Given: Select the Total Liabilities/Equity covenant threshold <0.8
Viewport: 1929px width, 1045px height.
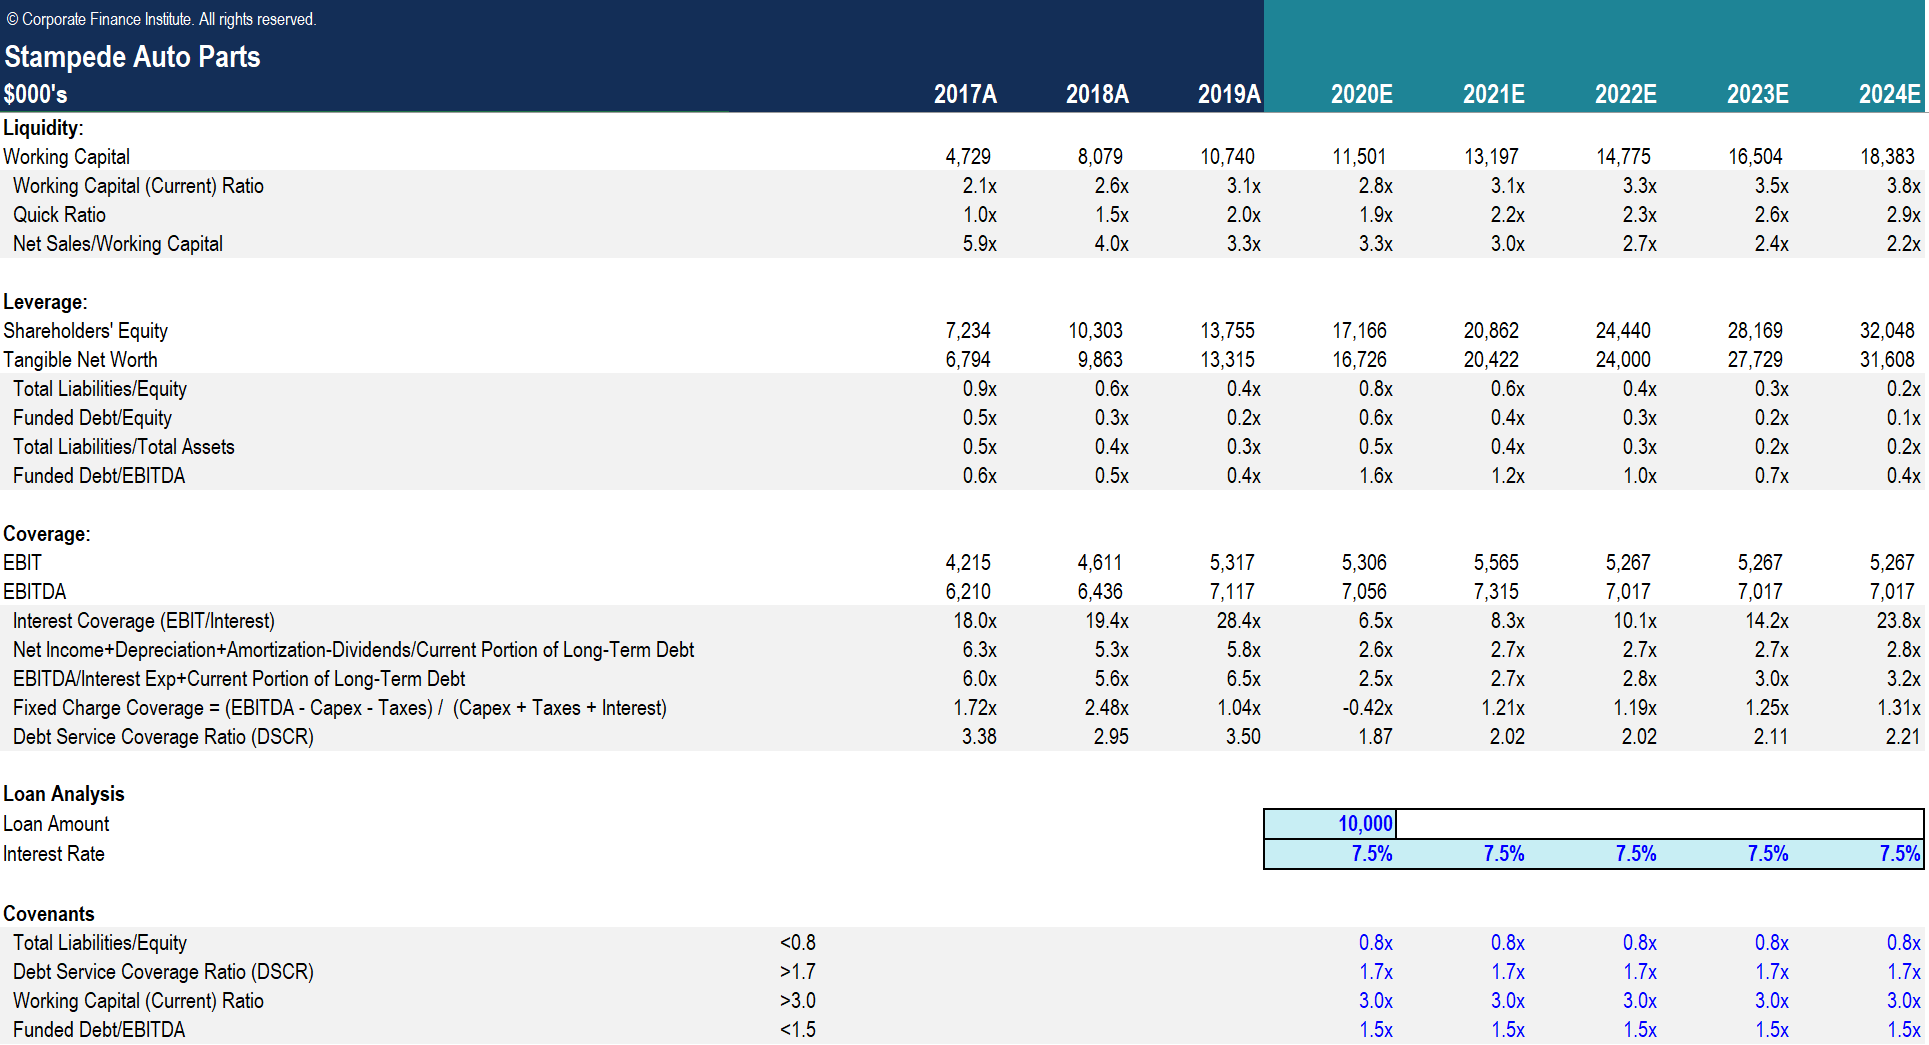Looking at the screenshot, I should 797,943.
